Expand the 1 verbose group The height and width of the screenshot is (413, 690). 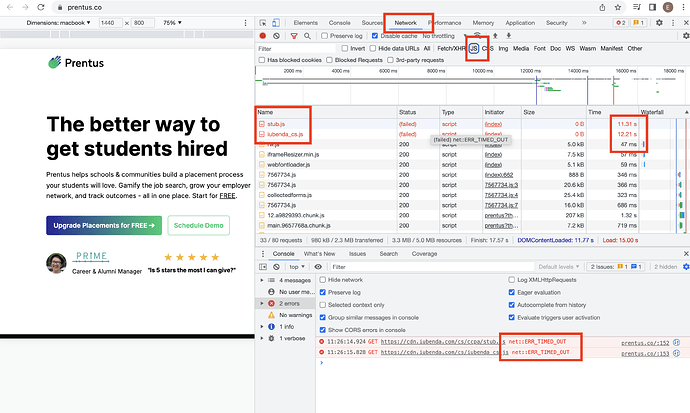pyautogui.click(x=262, y=338)
